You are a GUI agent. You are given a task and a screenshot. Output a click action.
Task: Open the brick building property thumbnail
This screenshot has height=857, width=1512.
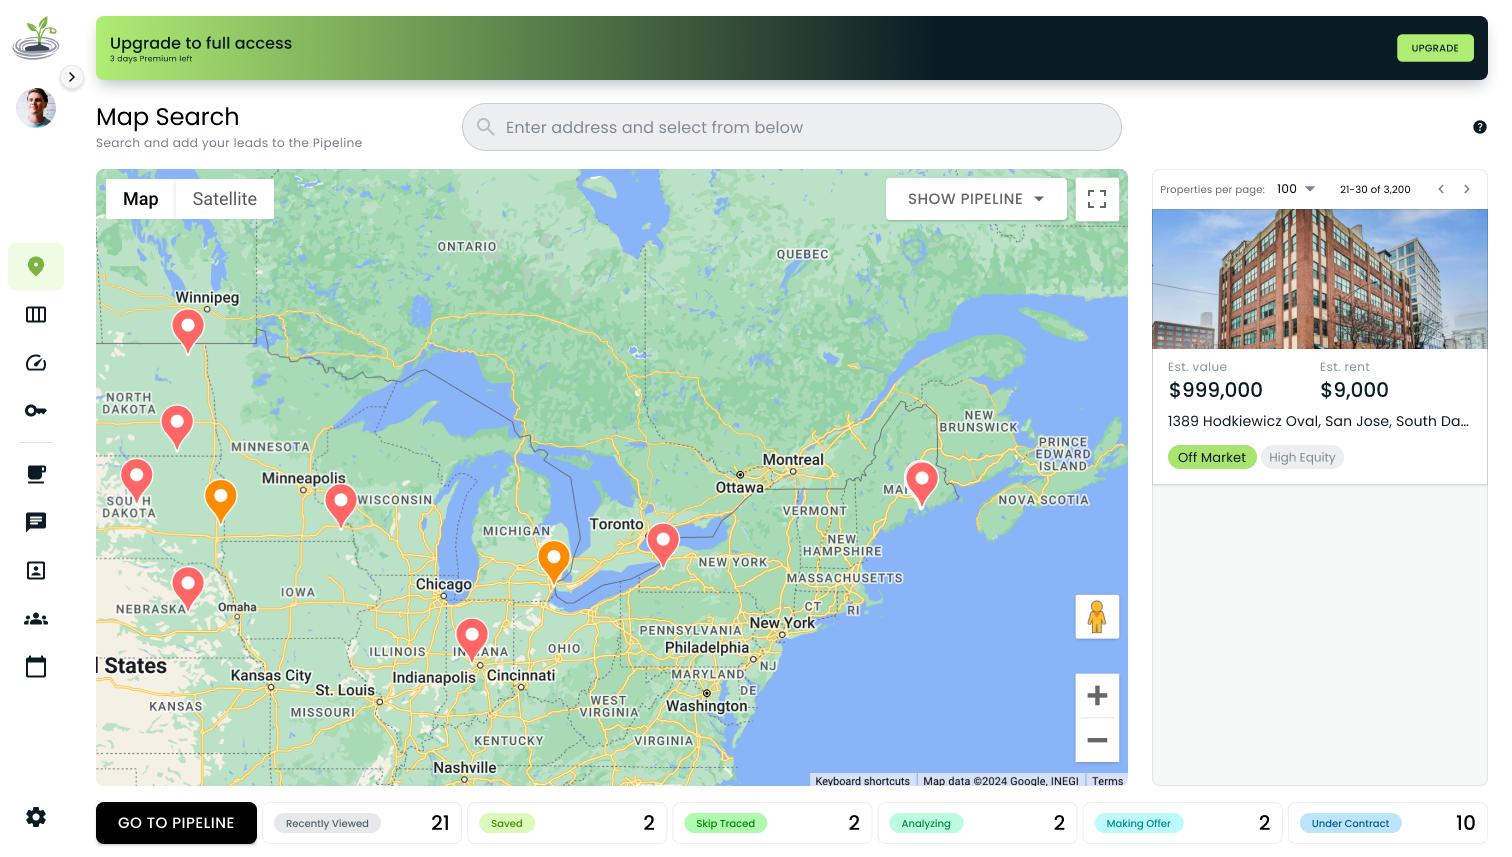tap(1320, 279)
